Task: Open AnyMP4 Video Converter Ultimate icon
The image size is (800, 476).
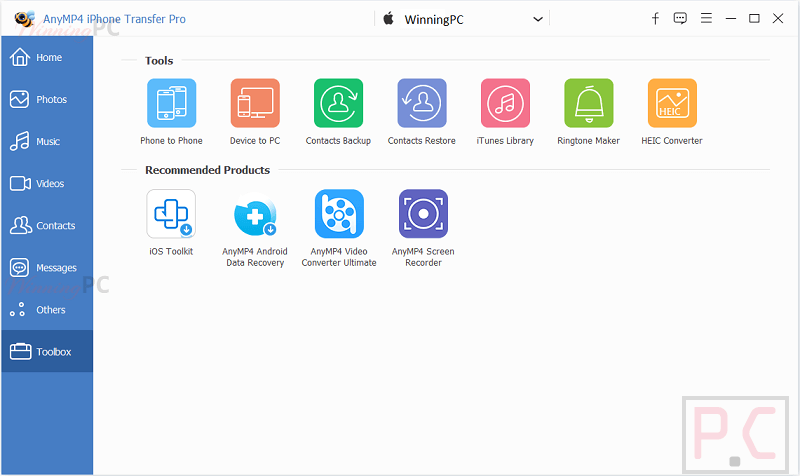Action: pos(339,214)
